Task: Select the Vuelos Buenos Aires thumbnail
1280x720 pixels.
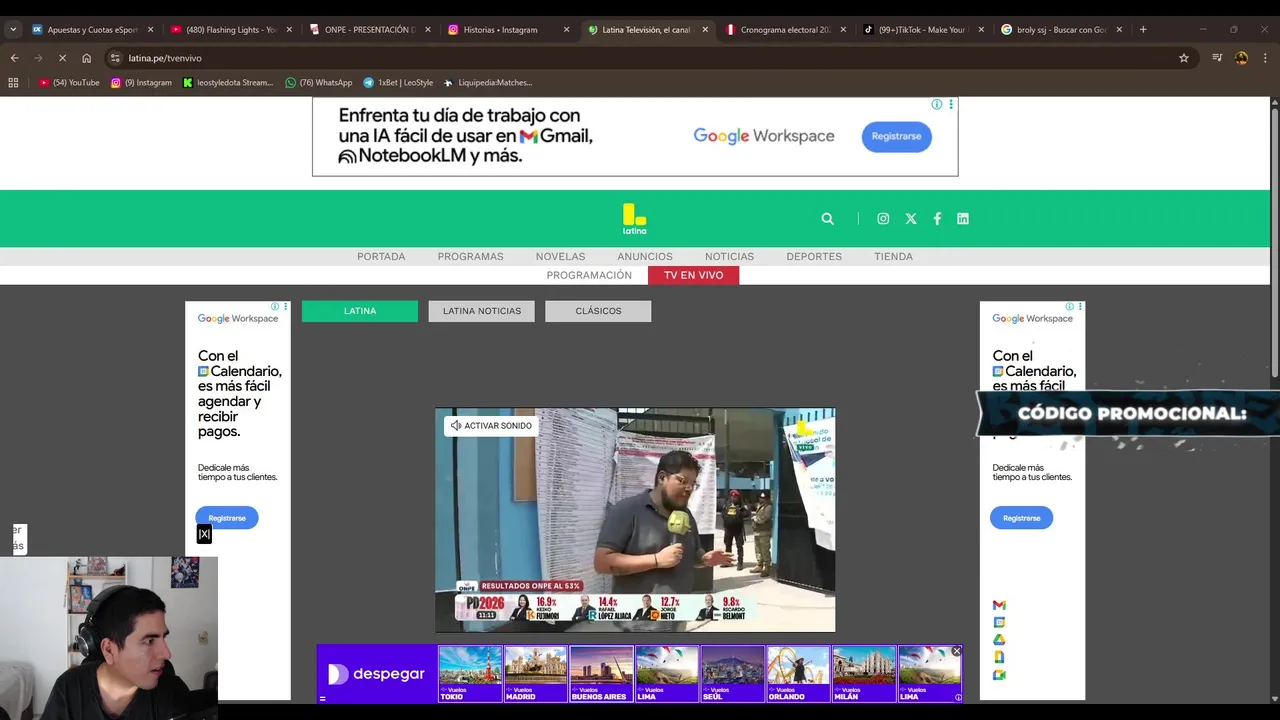Action: click(602, 674)
